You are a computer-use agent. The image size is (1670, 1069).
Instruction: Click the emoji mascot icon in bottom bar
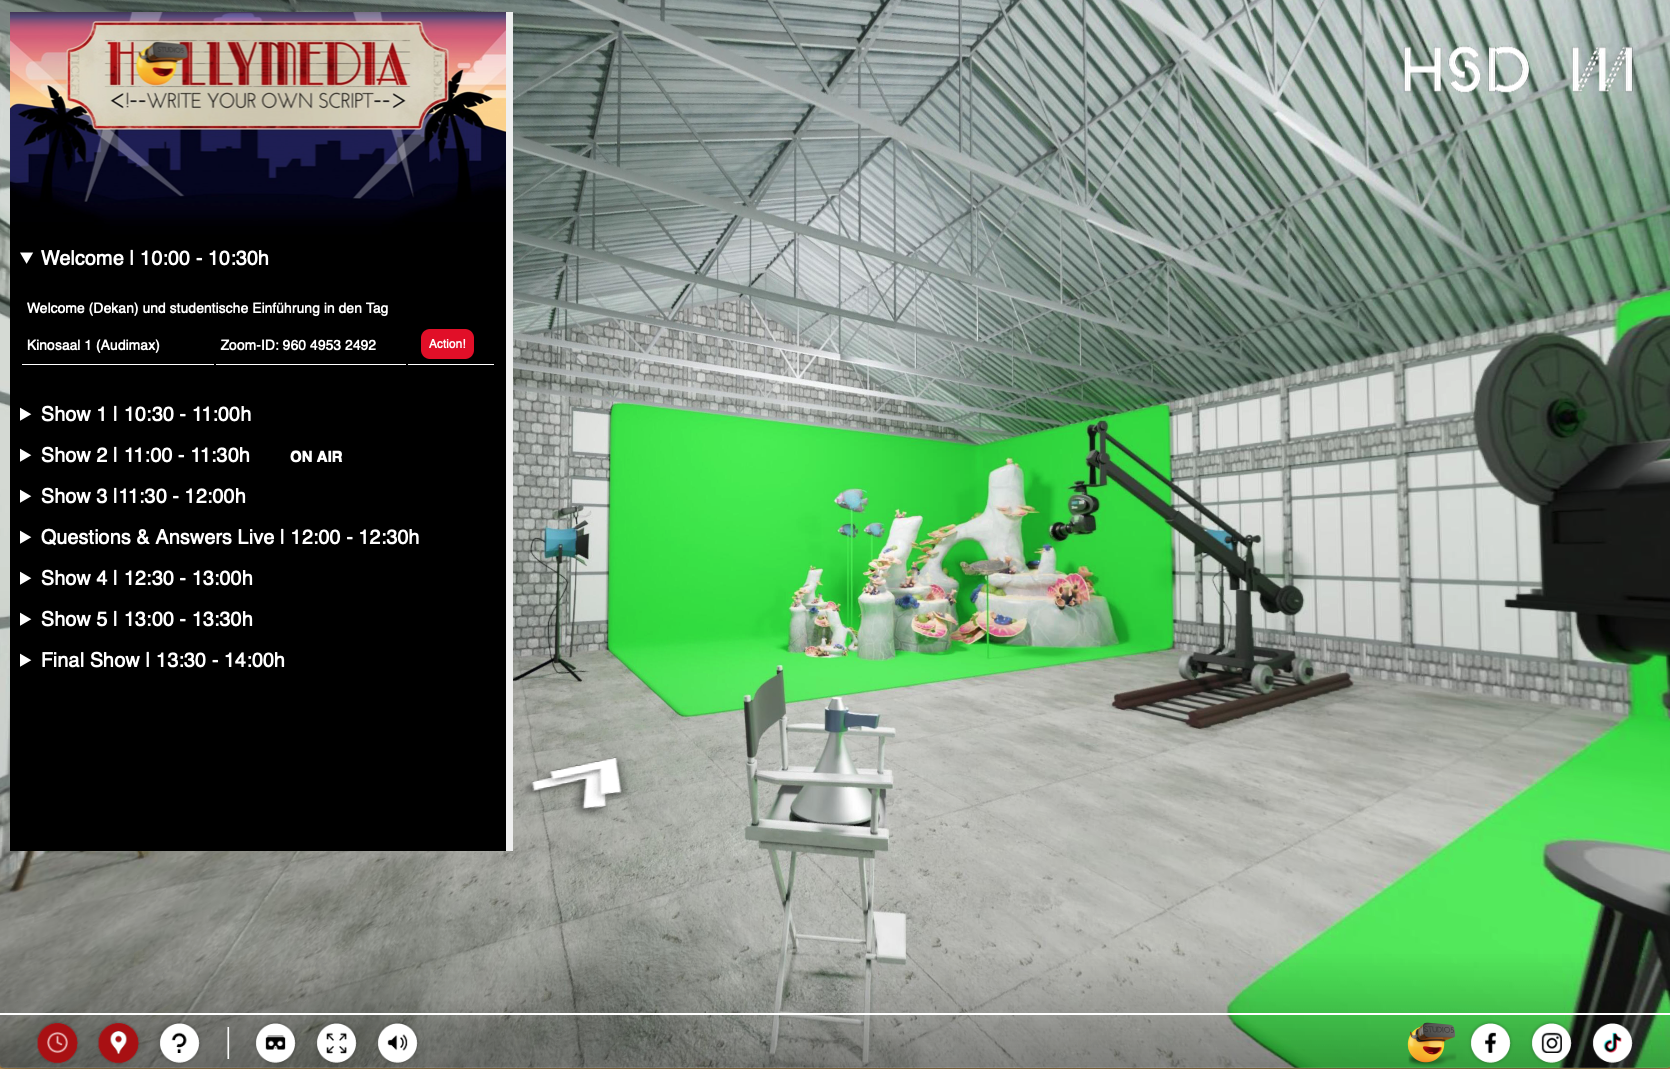[1429, 1043]
